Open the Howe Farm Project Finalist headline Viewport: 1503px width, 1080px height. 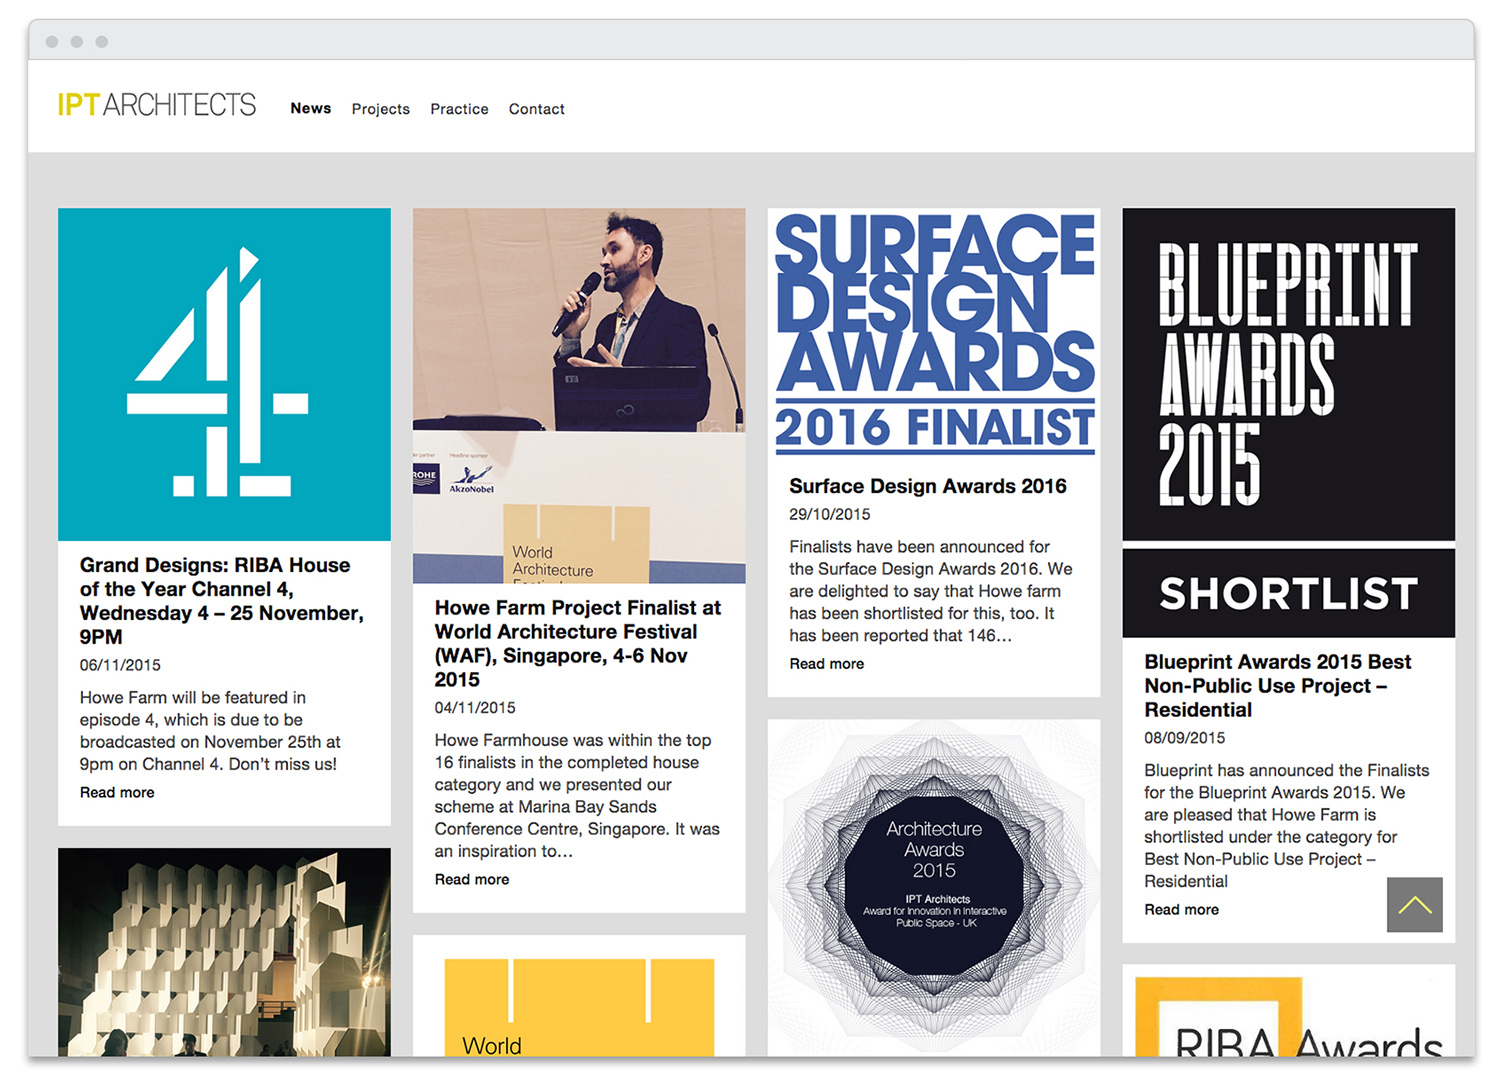coord(579,643)
